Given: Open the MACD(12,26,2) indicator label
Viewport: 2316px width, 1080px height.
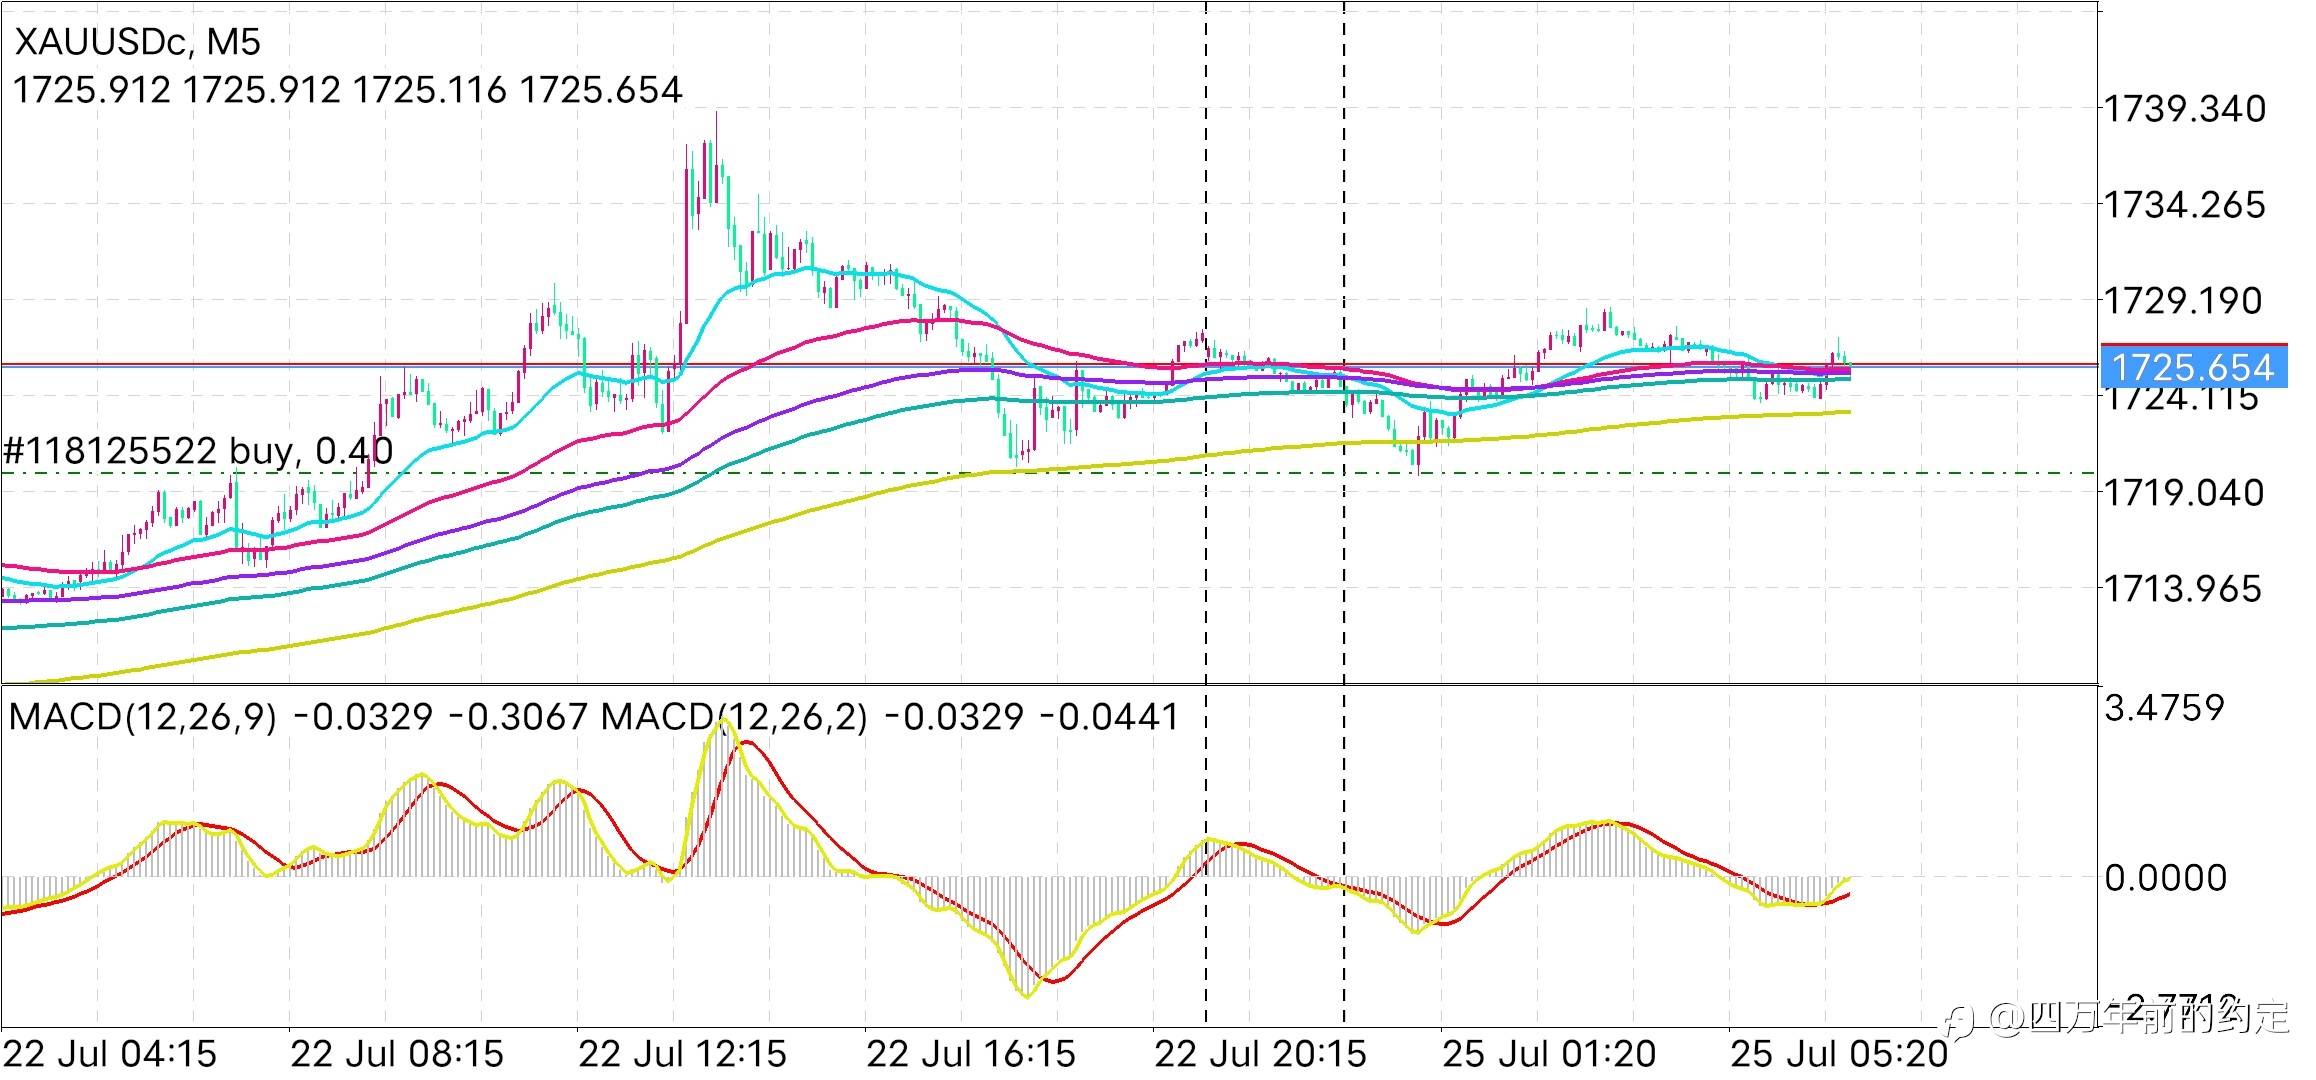Looking at the screenshot, I should [x=733, y=717].
